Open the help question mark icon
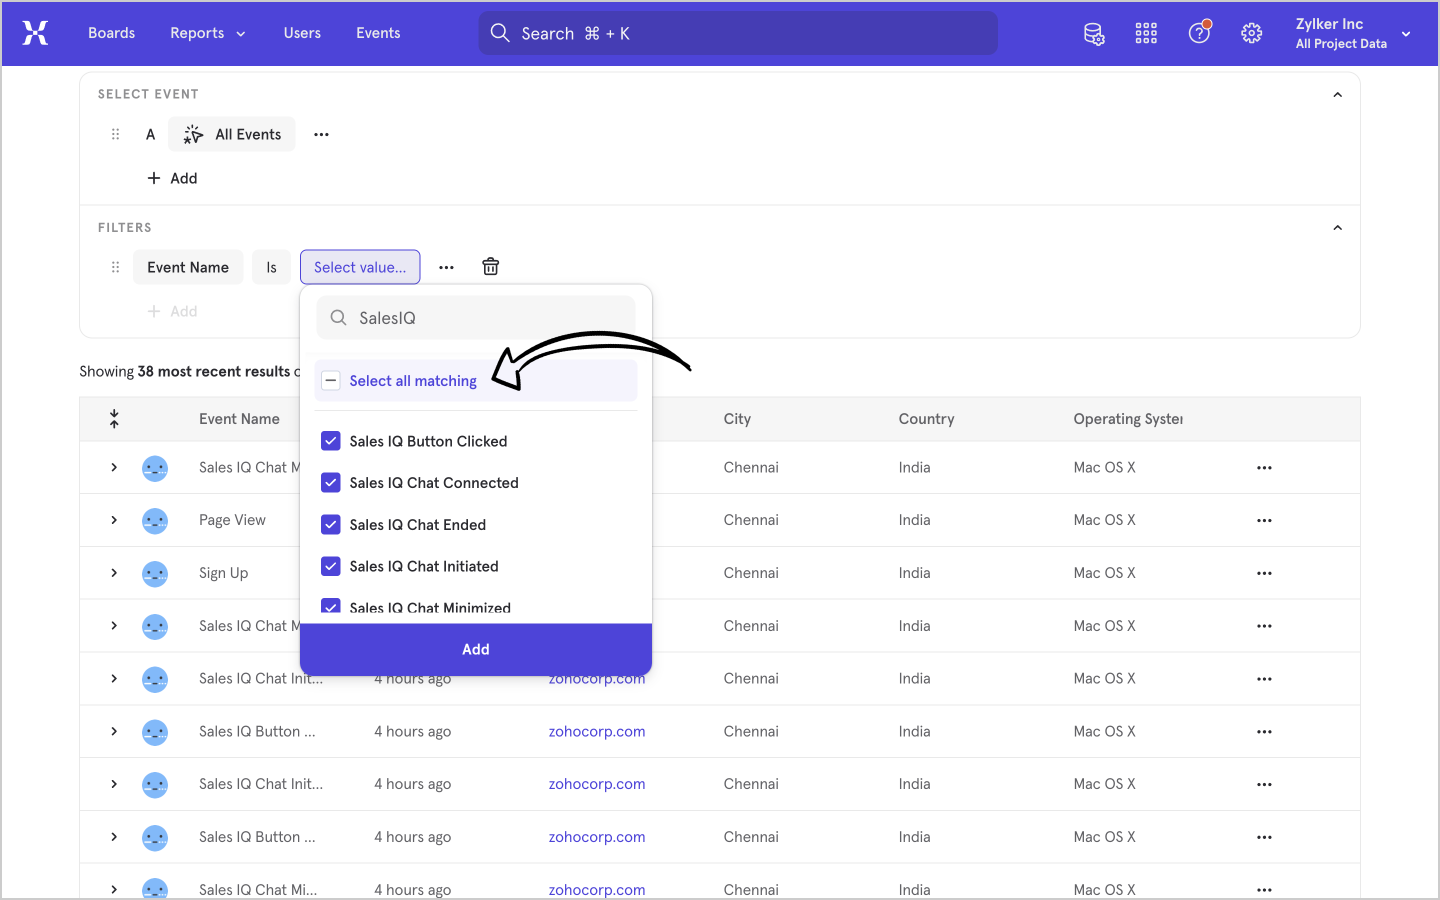 [x=1199, y=33]
